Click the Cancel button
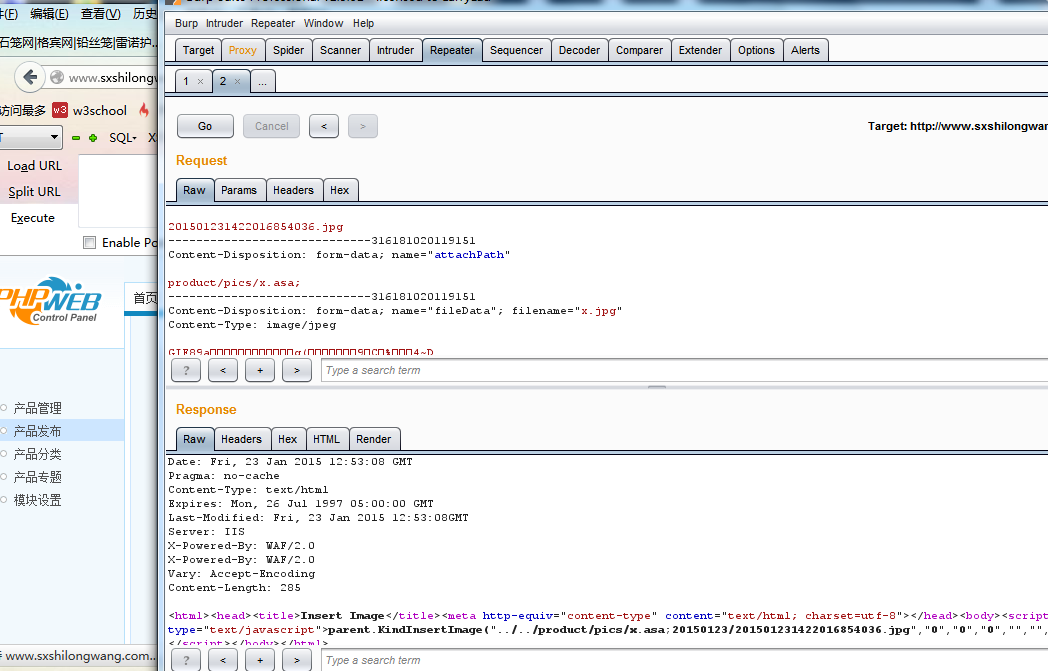Screen dimensions: 1048x671 pyautogui.click(x=271, y=126)
